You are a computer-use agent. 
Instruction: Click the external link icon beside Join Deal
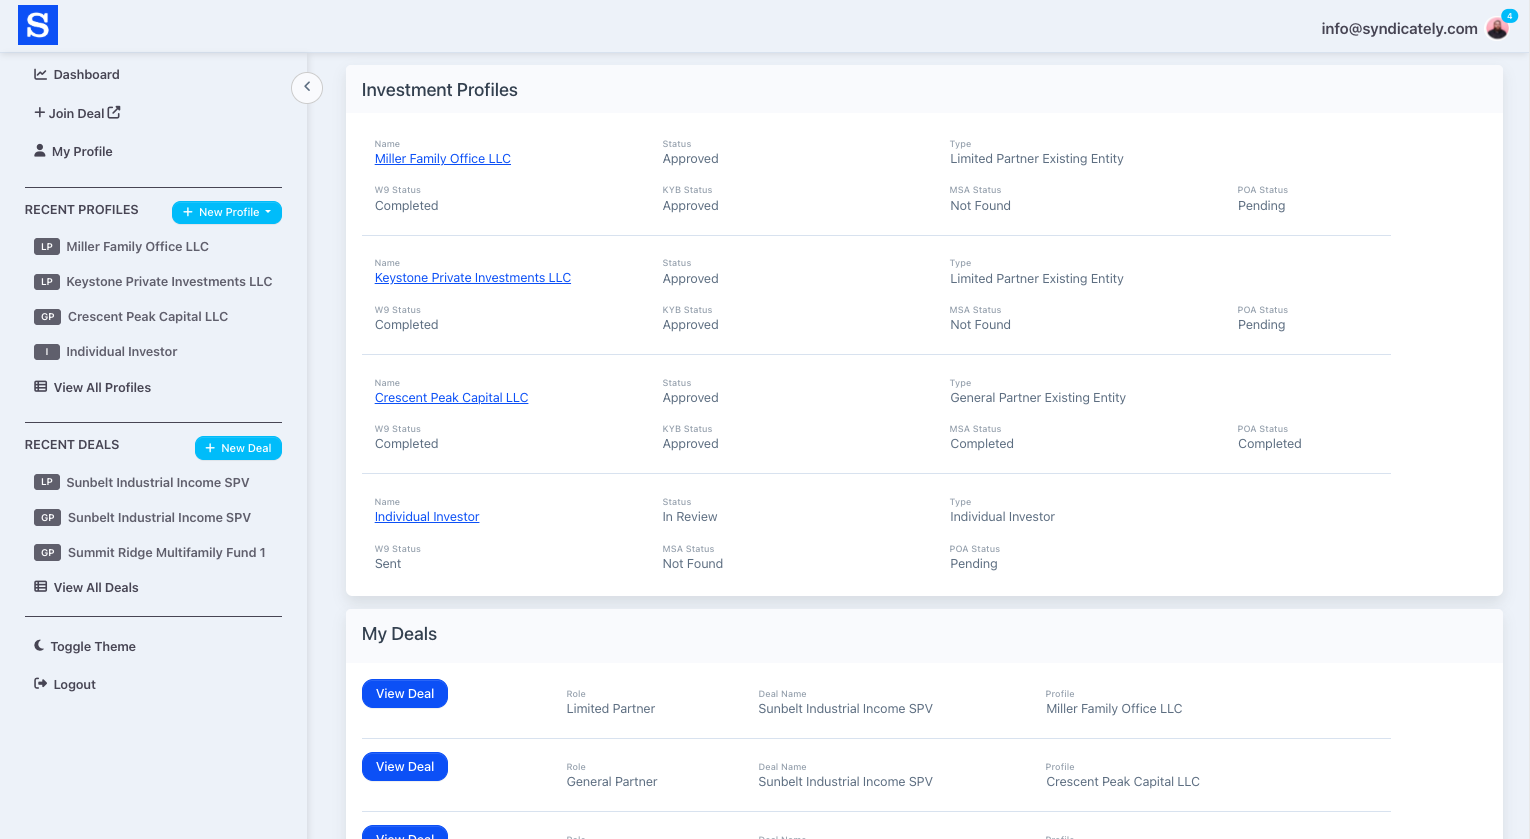114,113
